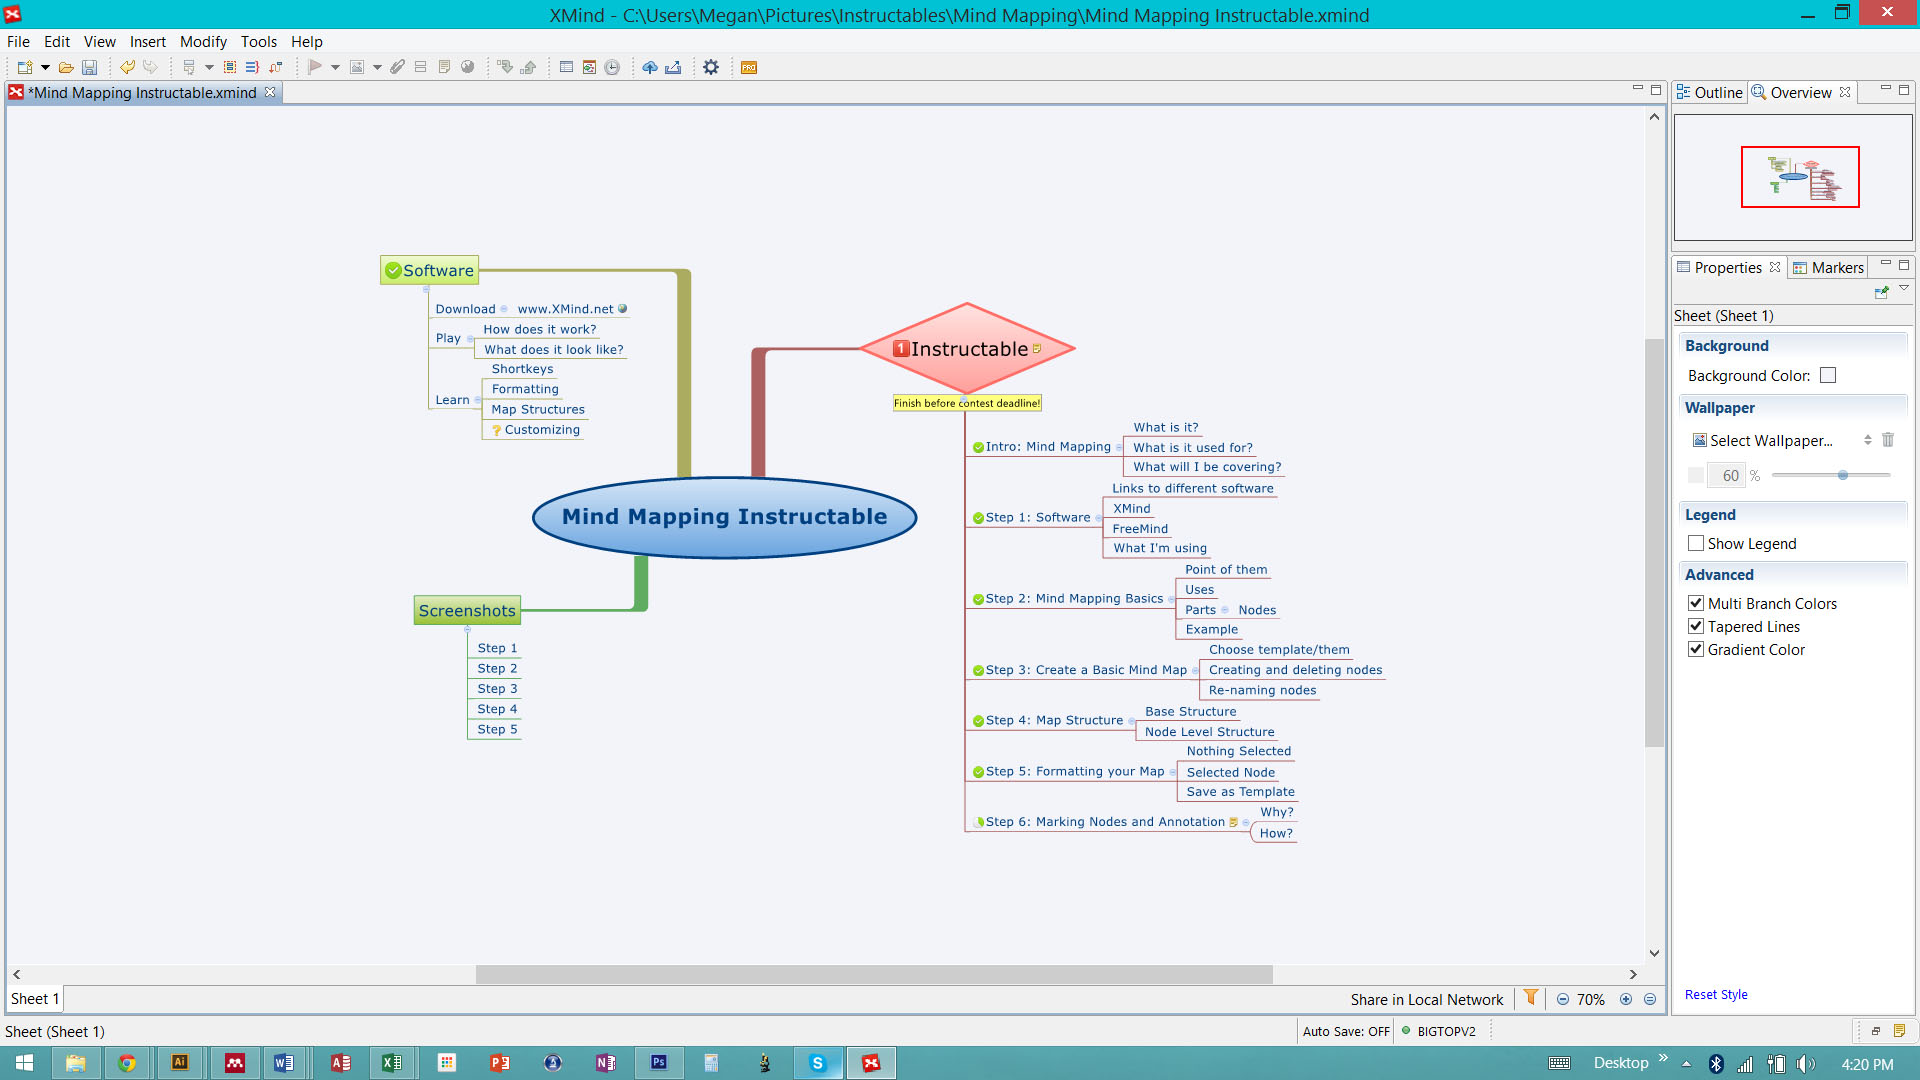Toggle the Gradient Color checkbox
The image size is (1920, 1080).
tap(1696, 649)
